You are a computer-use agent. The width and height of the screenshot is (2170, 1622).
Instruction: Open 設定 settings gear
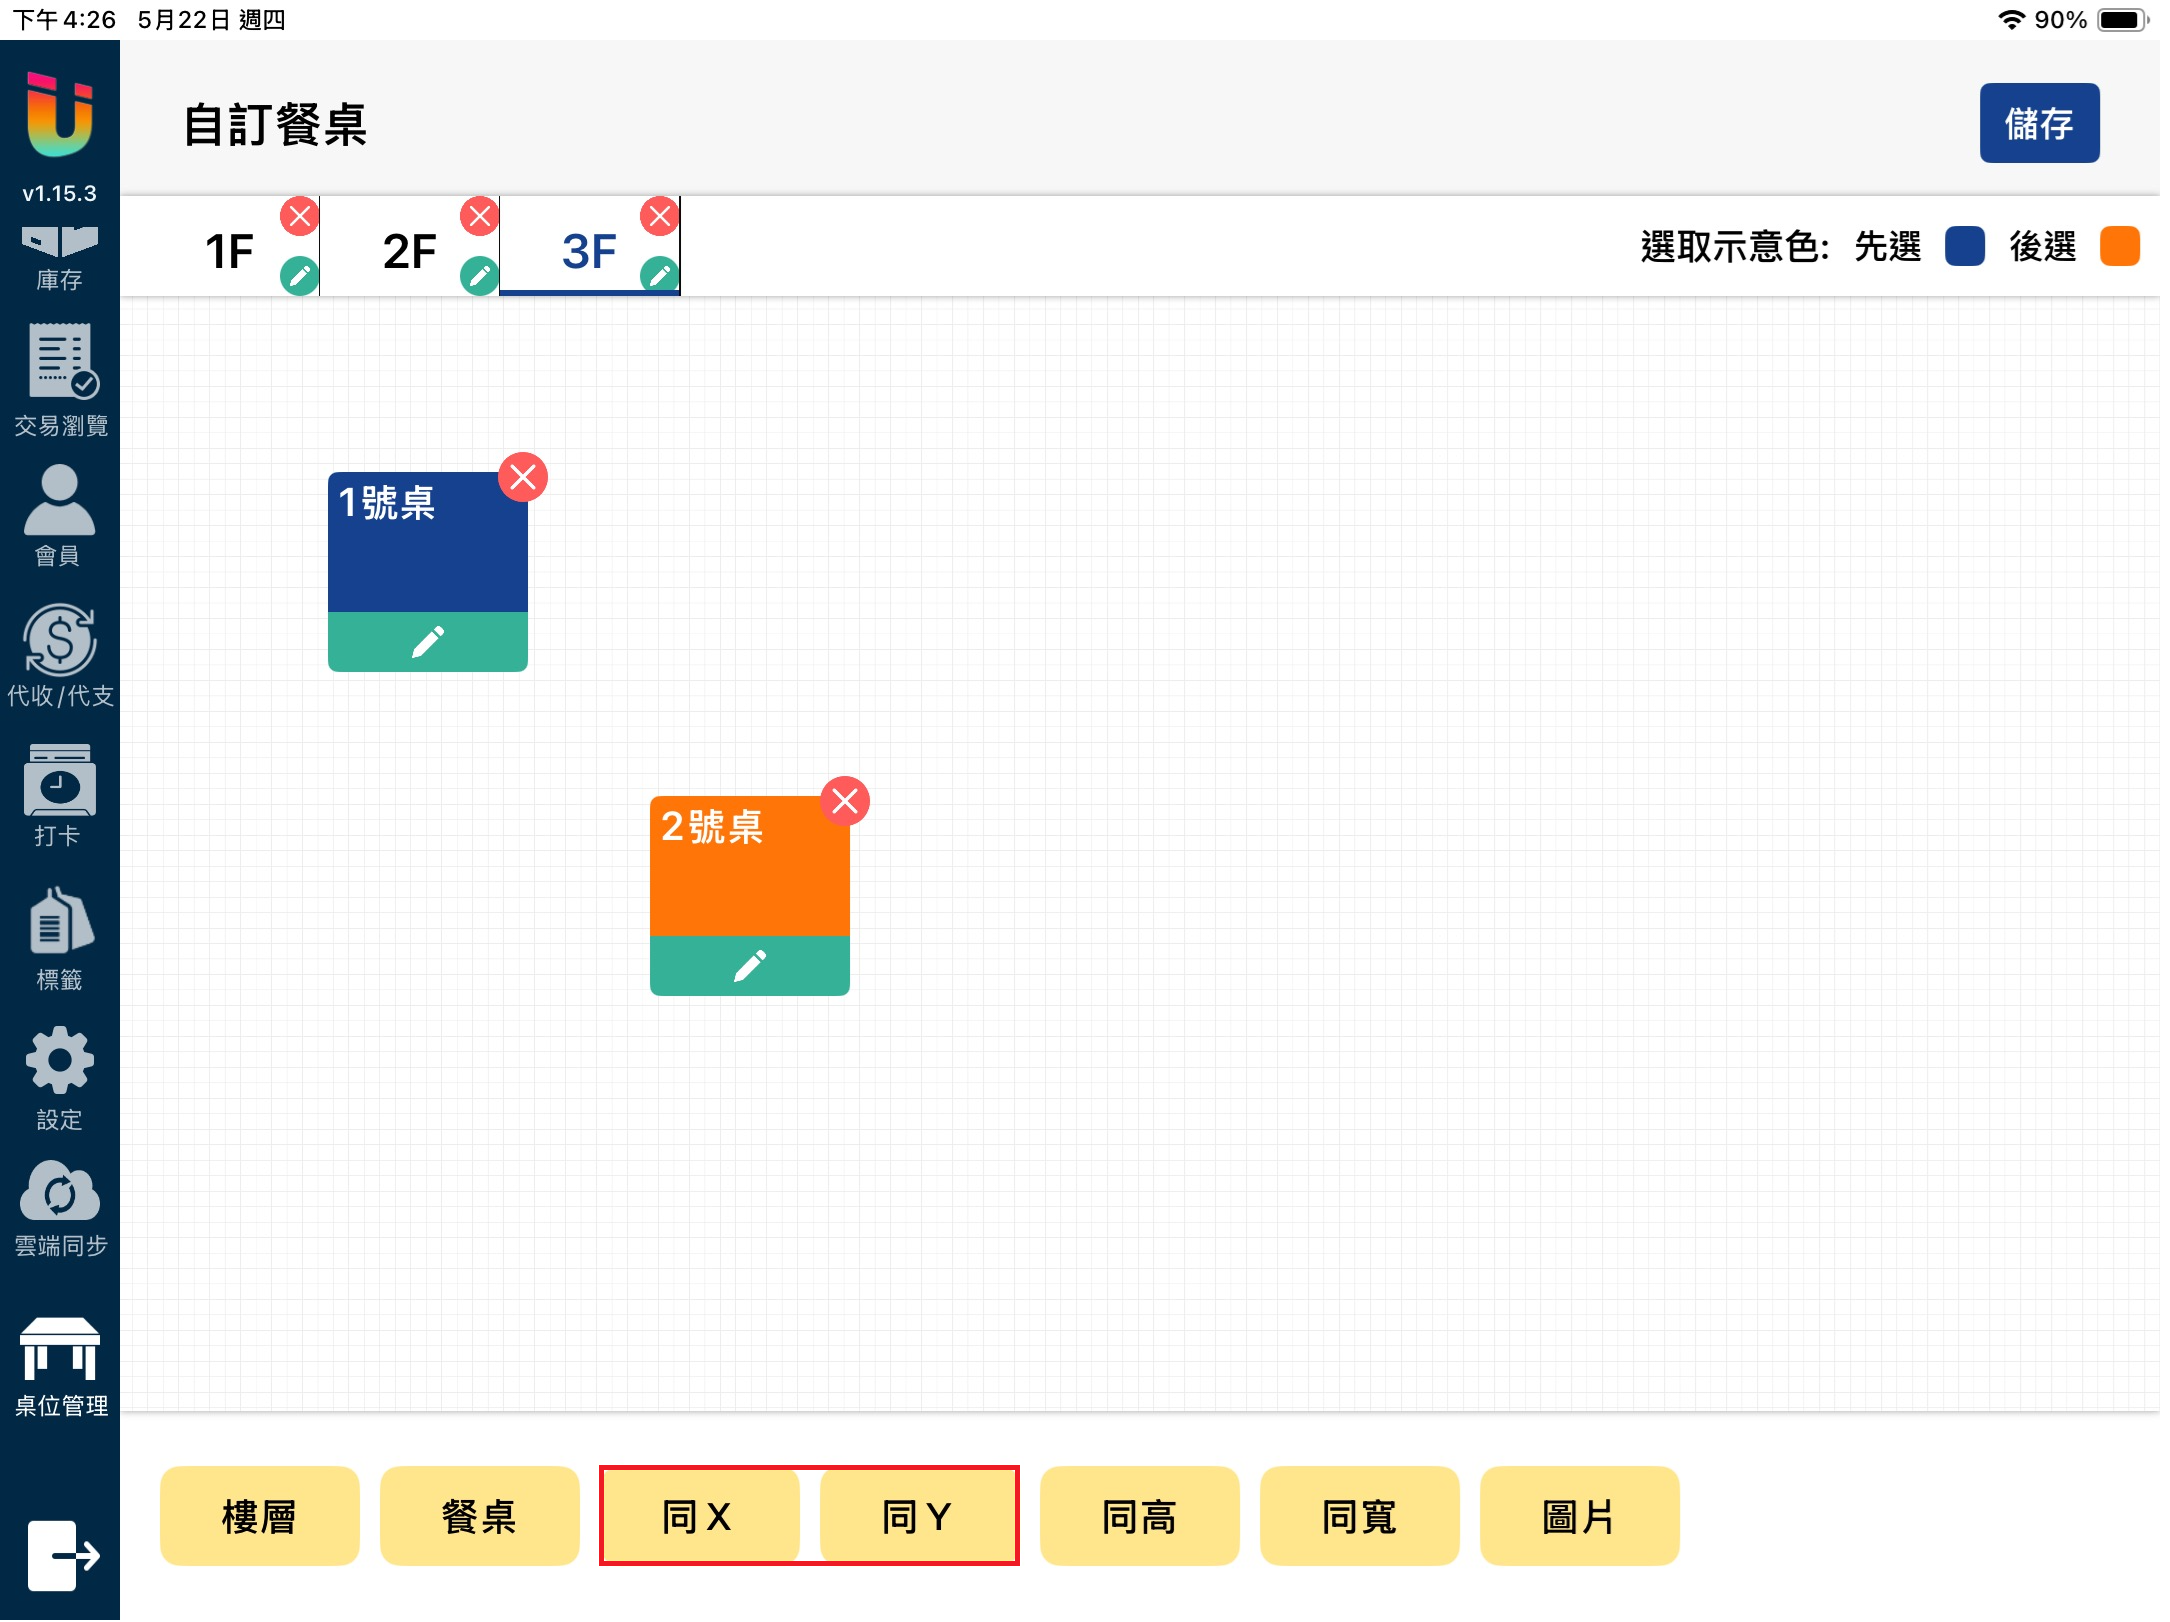point(59,1077)
